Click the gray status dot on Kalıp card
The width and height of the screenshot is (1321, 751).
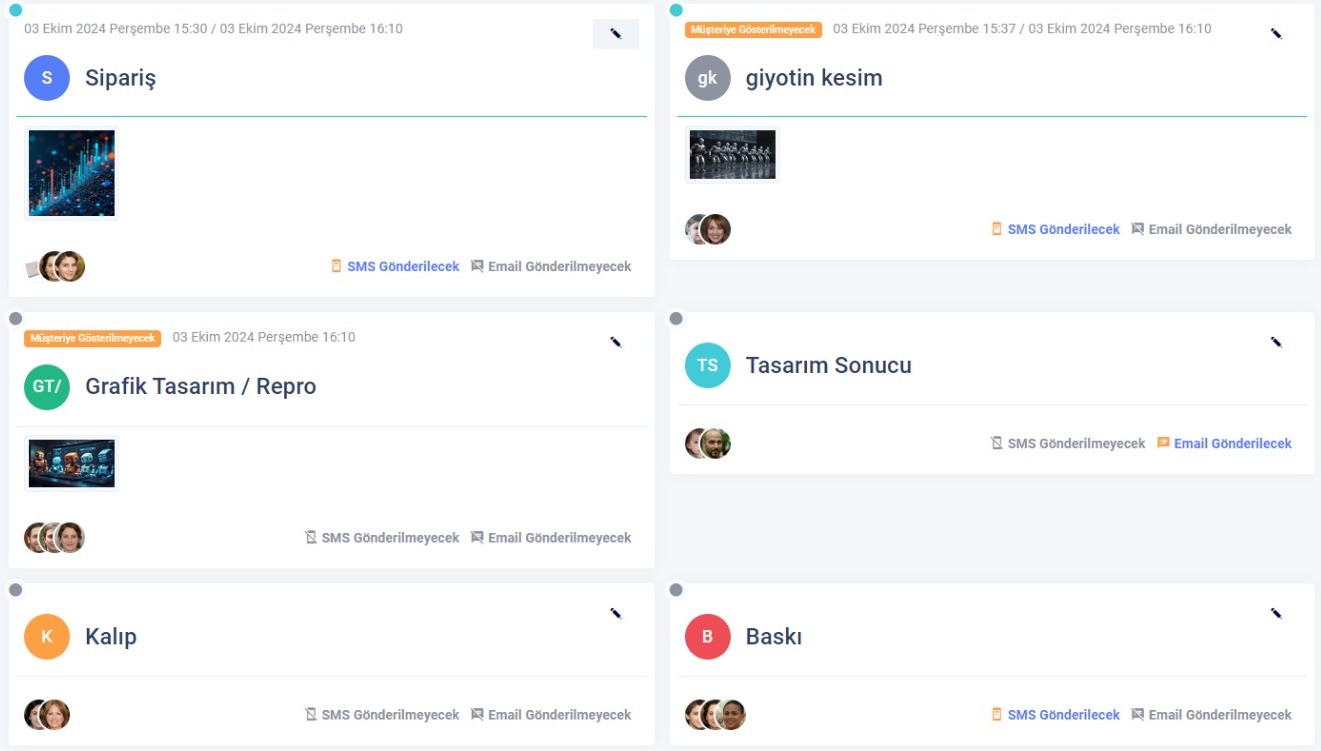point(15,590)
